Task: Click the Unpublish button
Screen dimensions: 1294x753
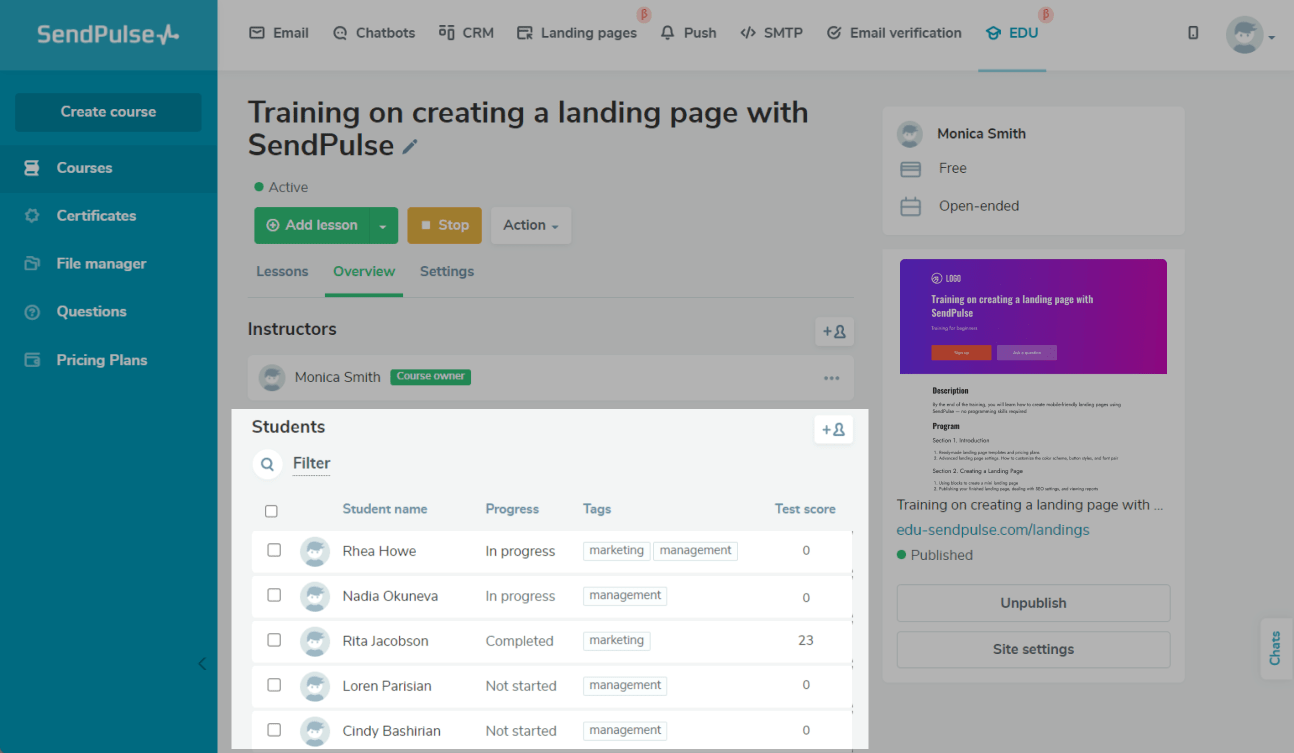Action: (x=1033, y=604)
